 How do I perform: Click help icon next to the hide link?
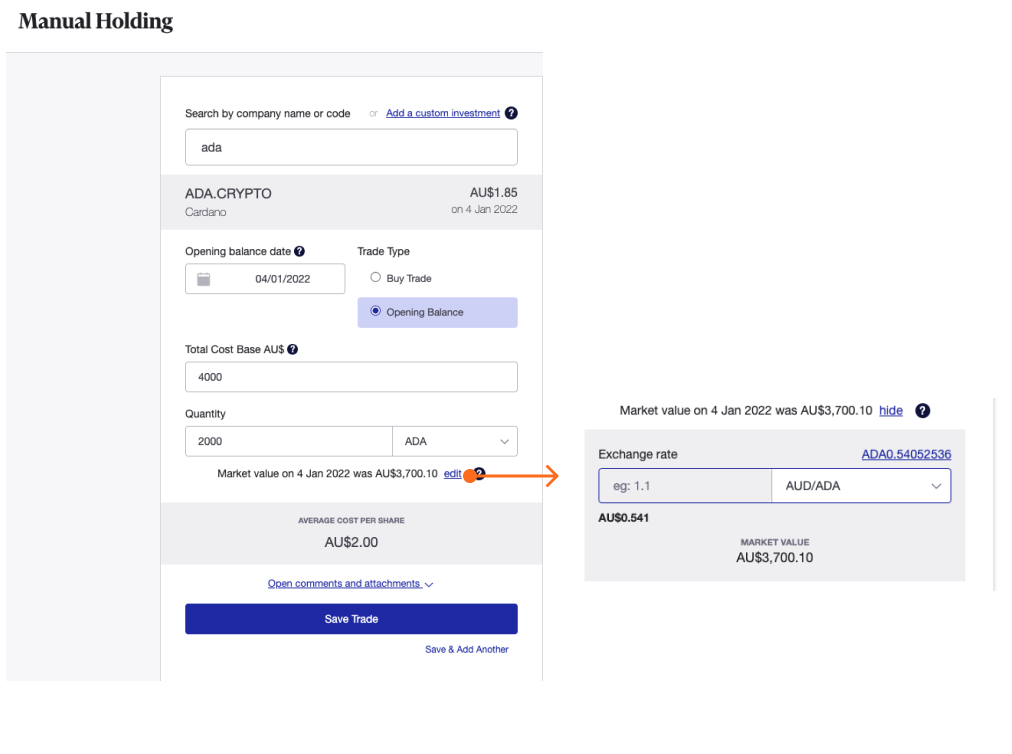click(923, 411)
